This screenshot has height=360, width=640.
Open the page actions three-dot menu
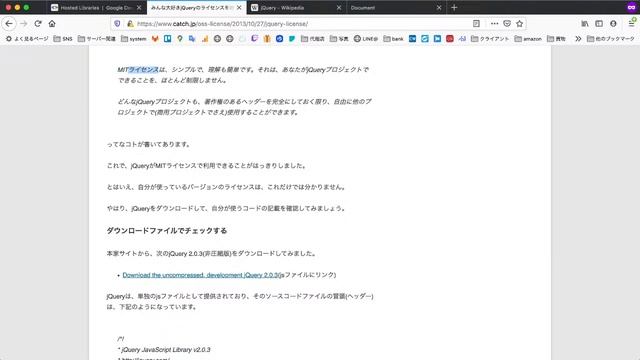(x=494, y=24)
